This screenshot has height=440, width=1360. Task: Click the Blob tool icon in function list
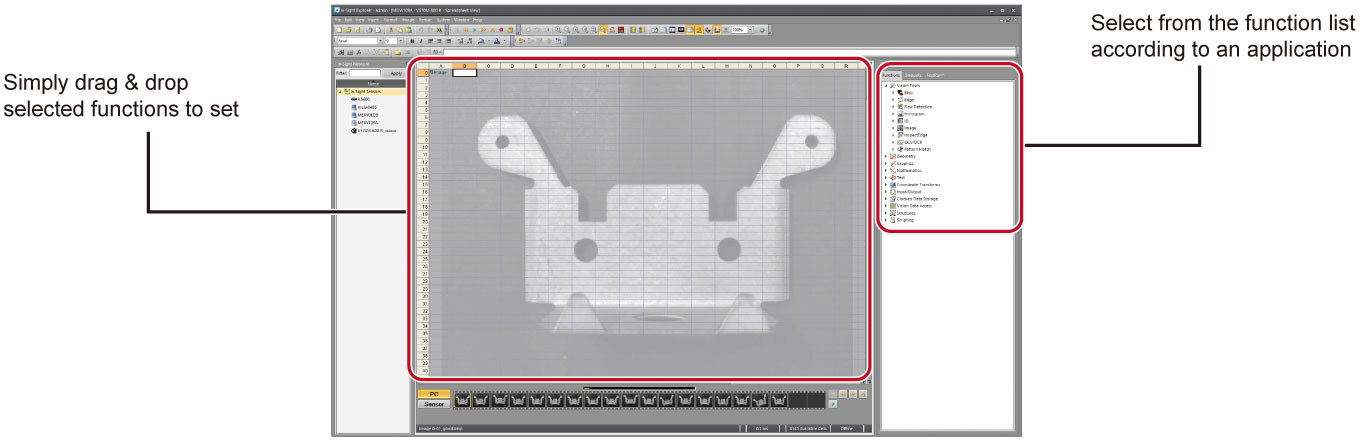pos(900,92)
